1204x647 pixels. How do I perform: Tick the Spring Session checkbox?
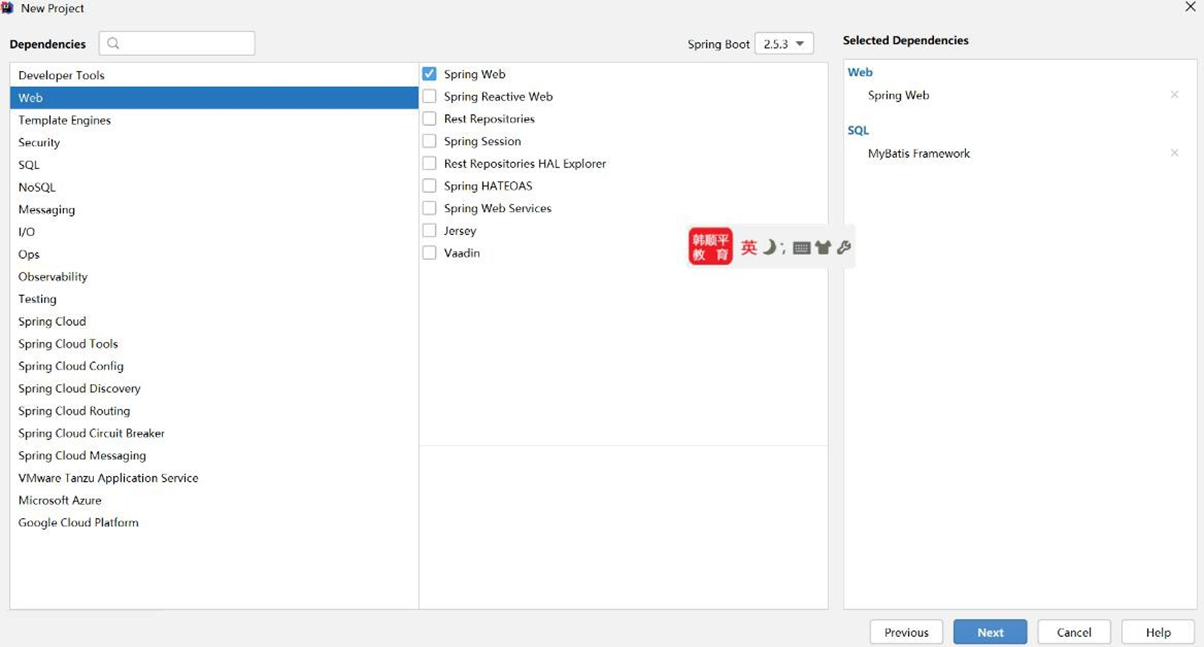click(x=429, y=141)
